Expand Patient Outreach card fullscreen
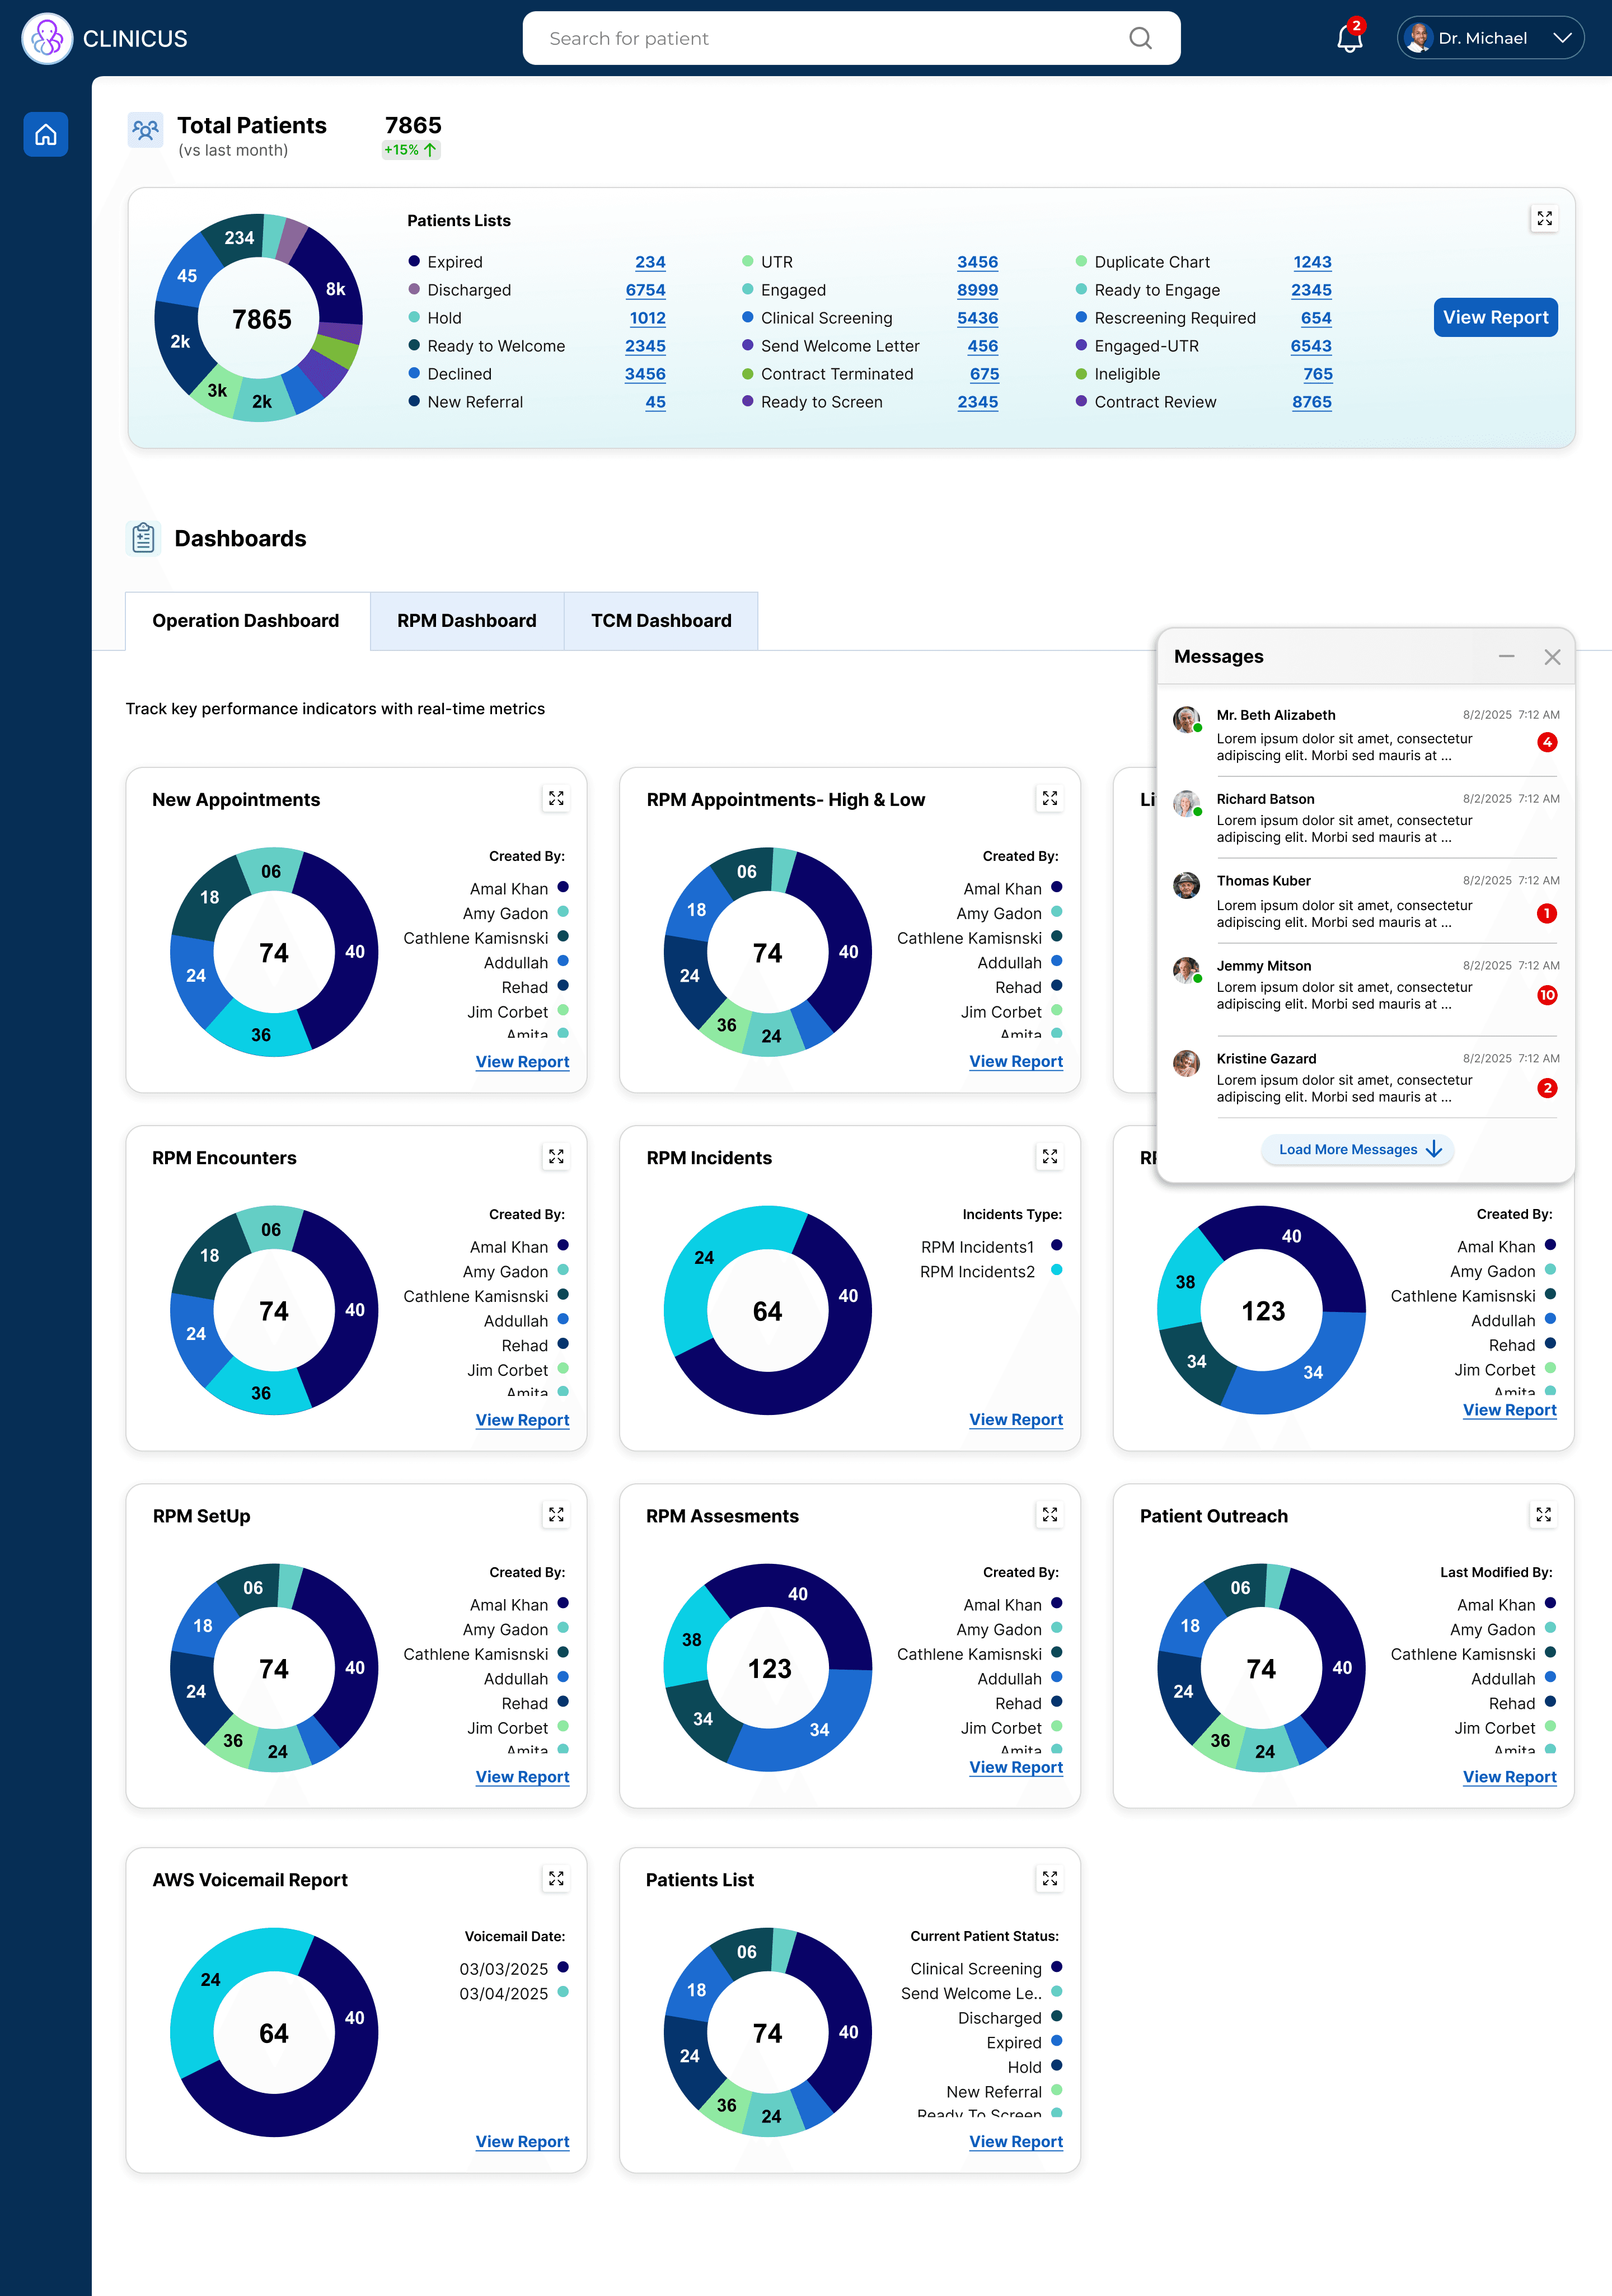 1543,1515
